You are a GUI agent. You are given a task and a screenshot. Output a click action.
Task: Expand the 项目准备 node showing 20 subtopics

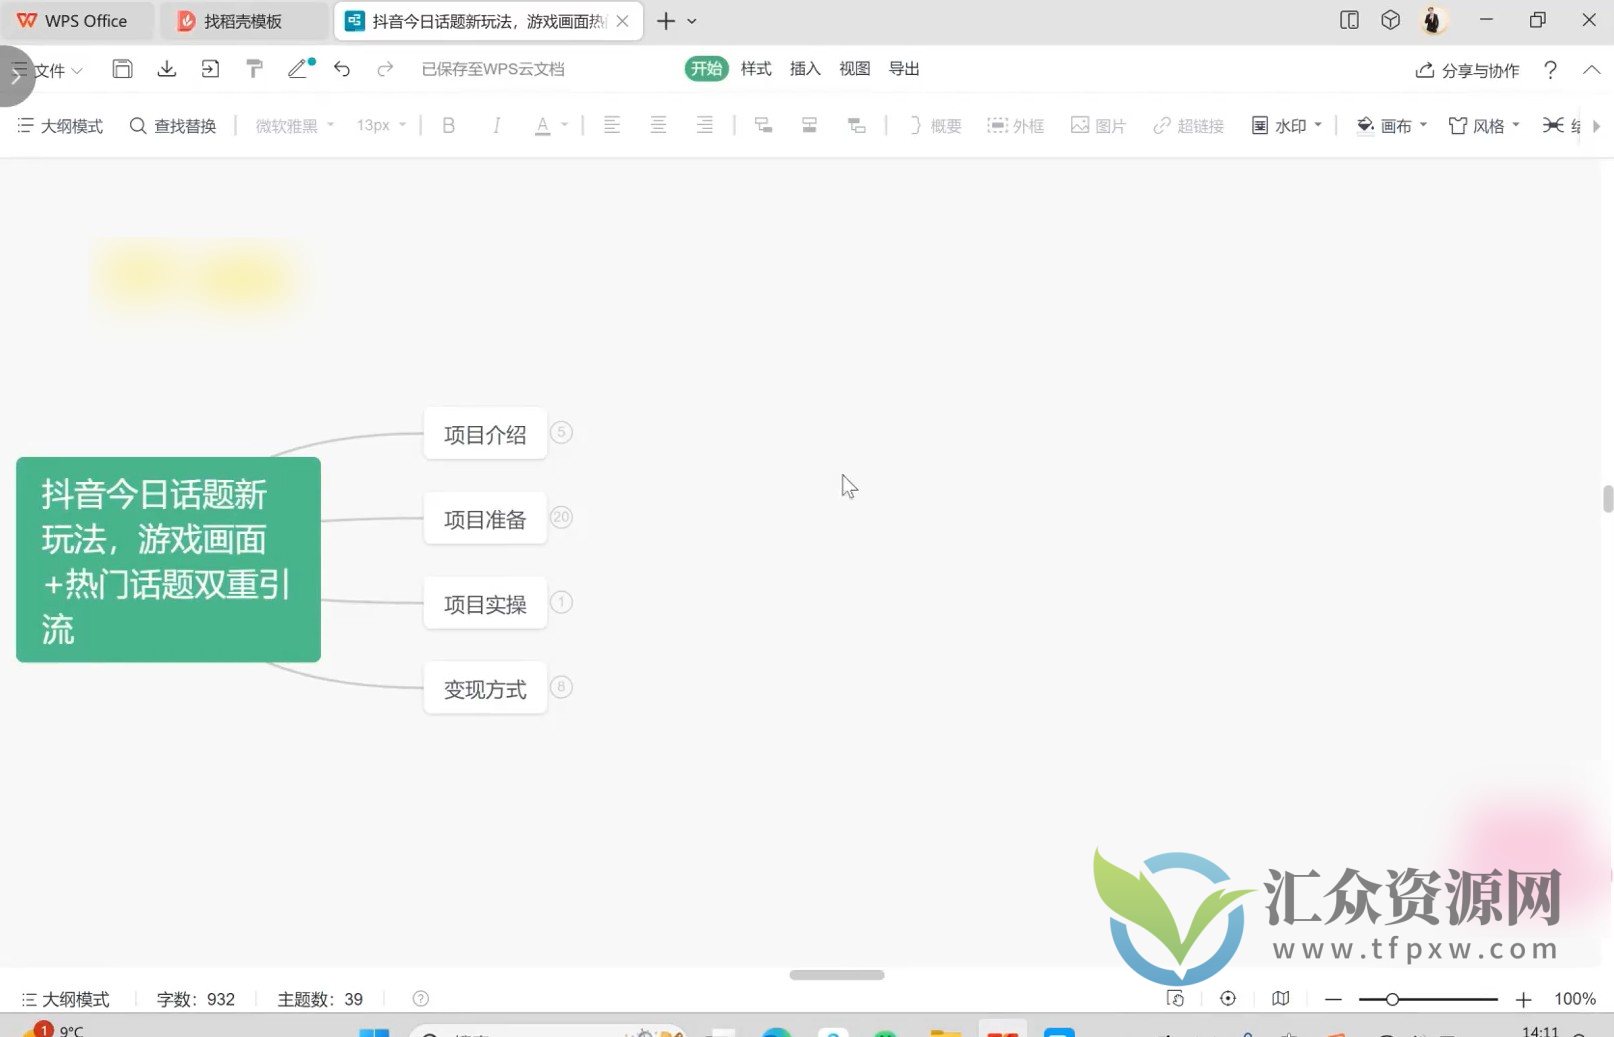(561, 517)
